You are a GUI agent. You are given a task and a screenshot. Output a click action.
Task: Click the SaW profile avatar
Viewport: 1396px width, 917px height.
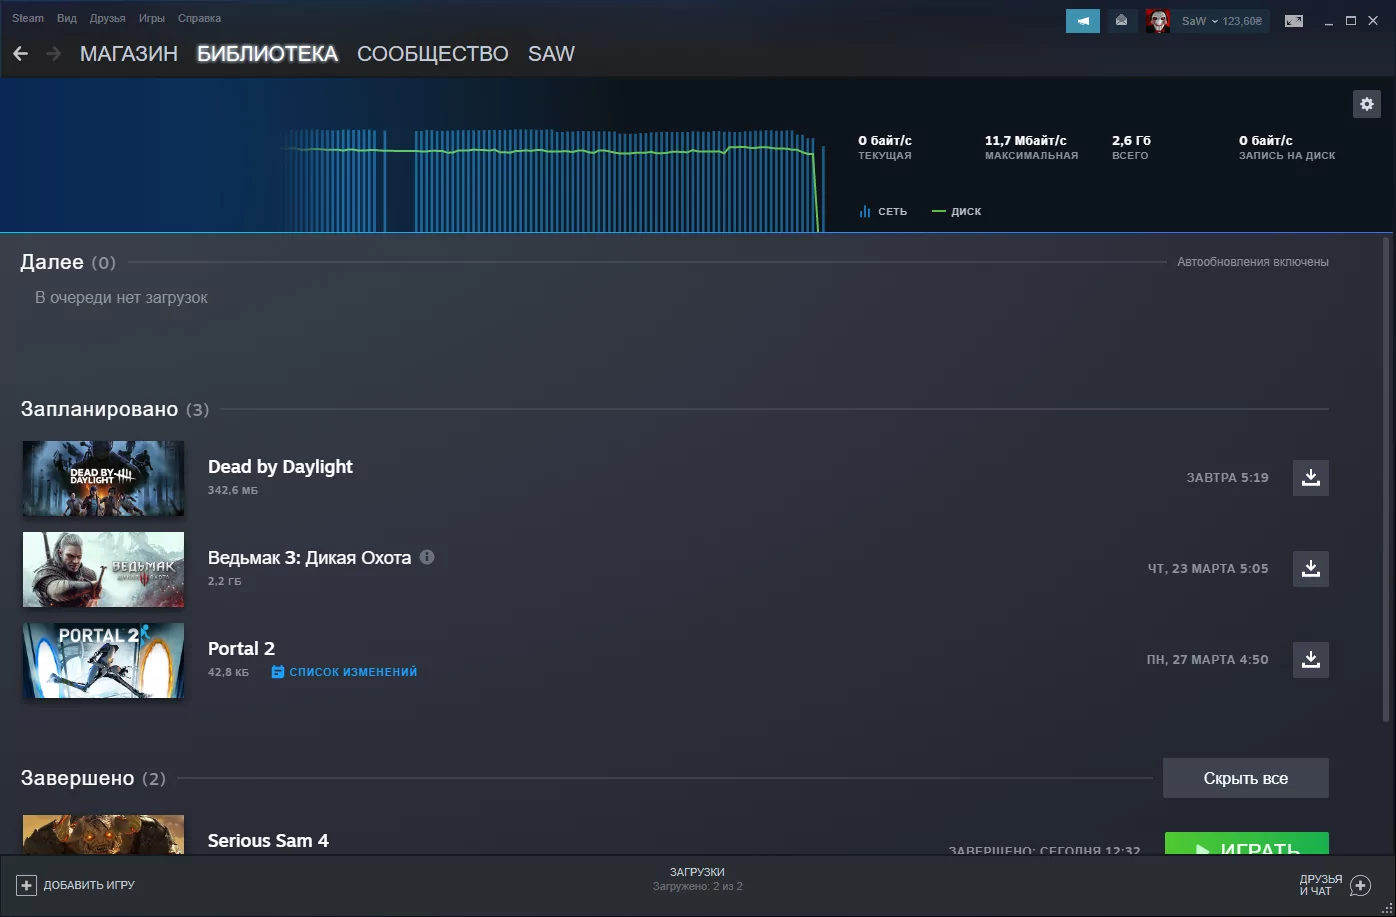[x=1158, y=21]
